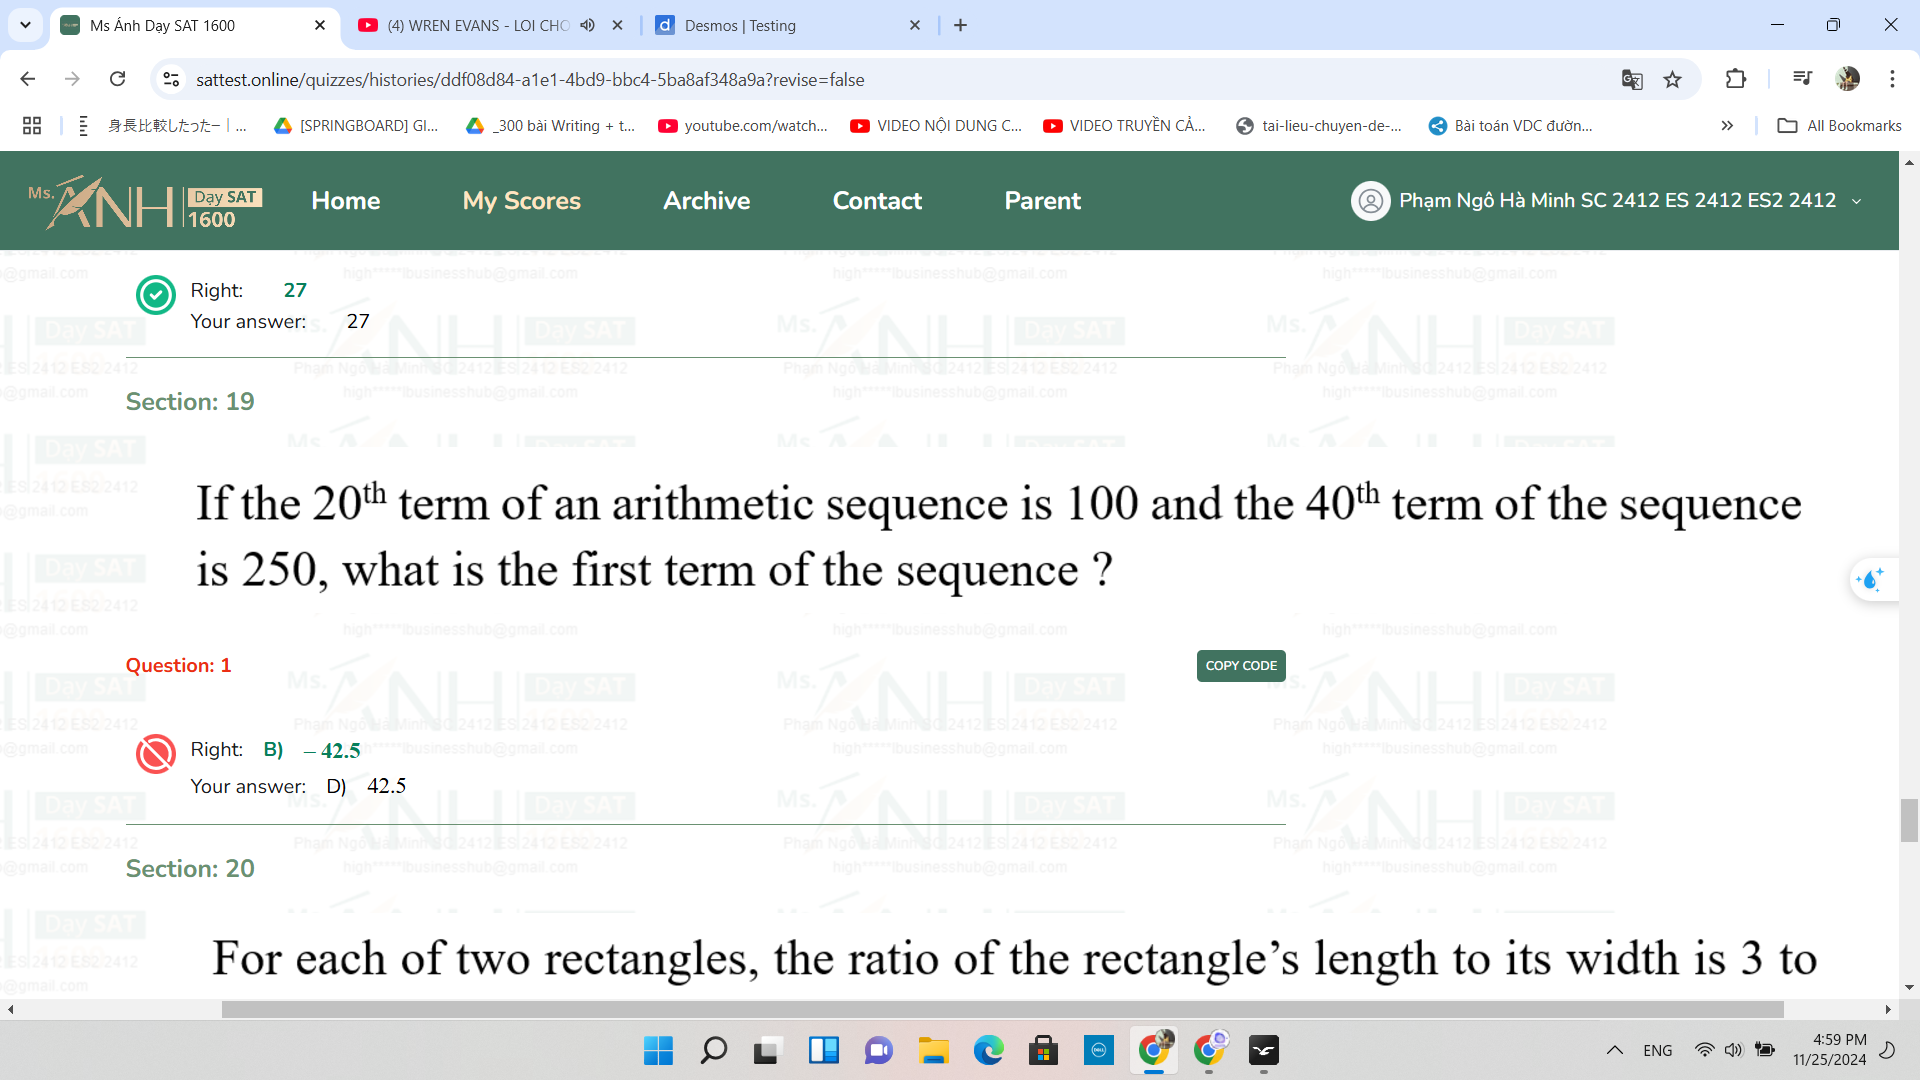Open the Contact page
Image resolution: width=1920 pixels, height=1080 pixels.
(877, 201)
